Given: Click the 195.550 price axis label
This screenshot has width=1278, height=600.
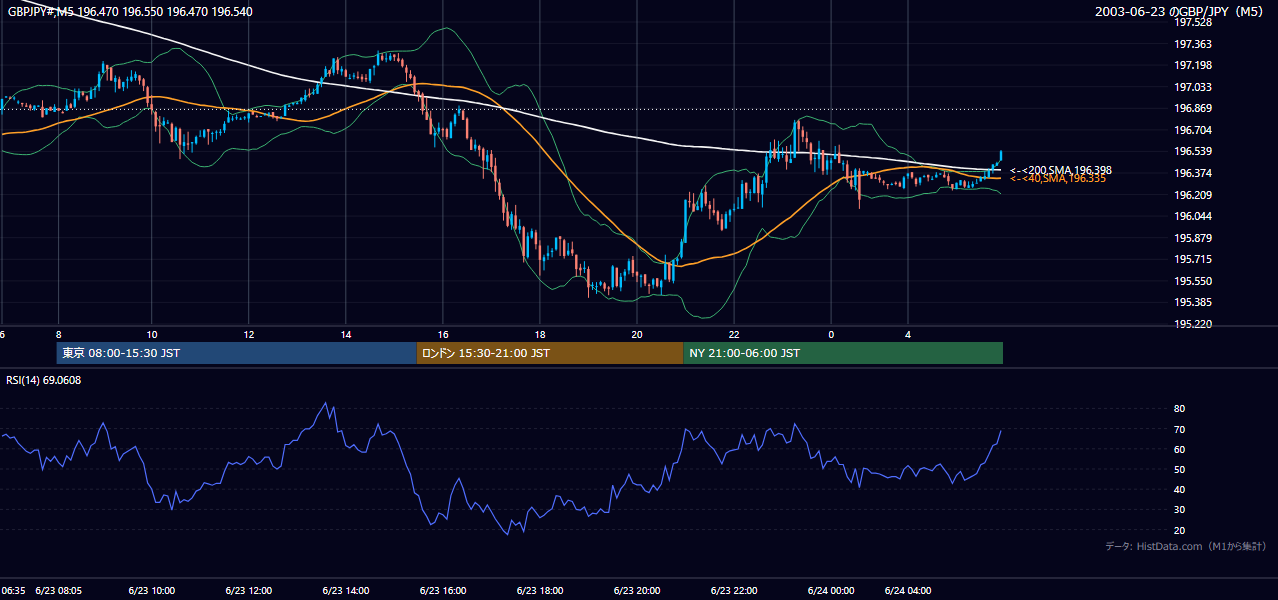Looking at the screenshot, I should click(1195, 281).
